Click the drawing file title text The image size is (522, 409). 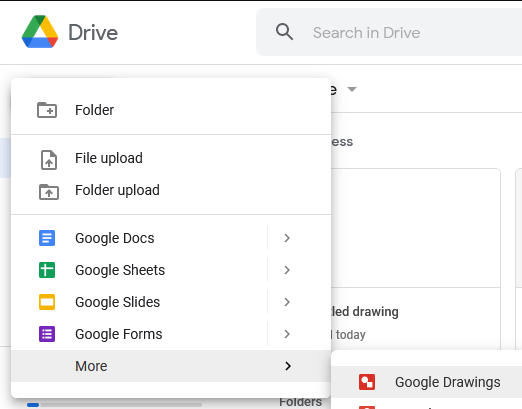[x=365, y=312]
